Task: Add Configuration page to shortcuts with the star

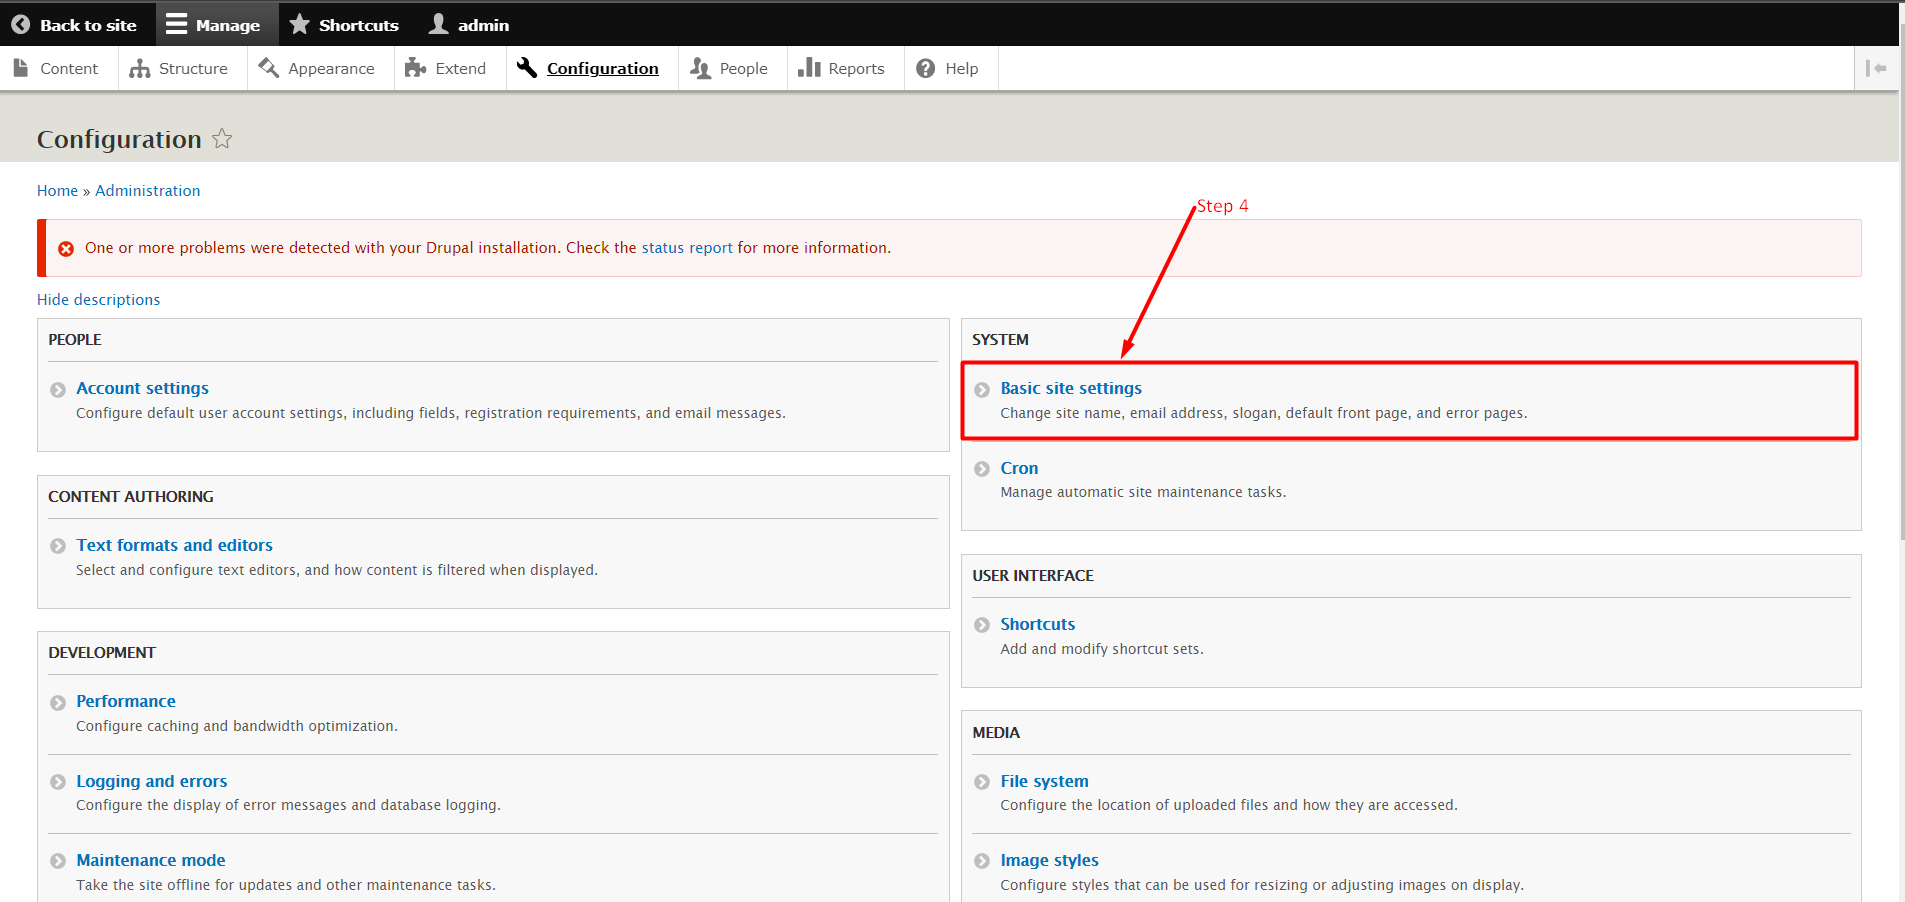Action: point(222,139)
